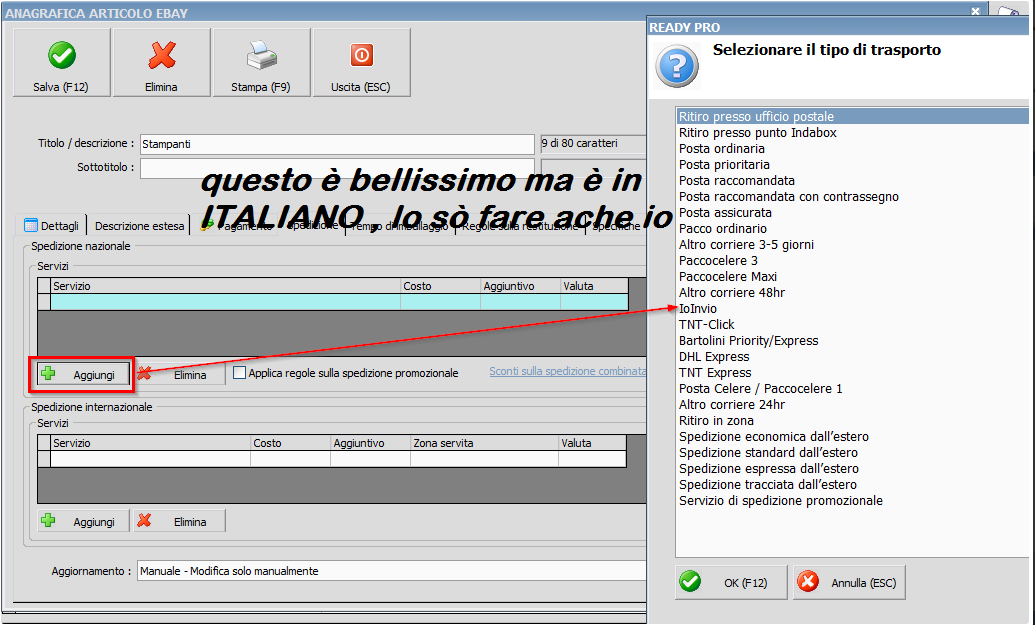Click the green check icon on OK (F12)

[x=690, y=582]
